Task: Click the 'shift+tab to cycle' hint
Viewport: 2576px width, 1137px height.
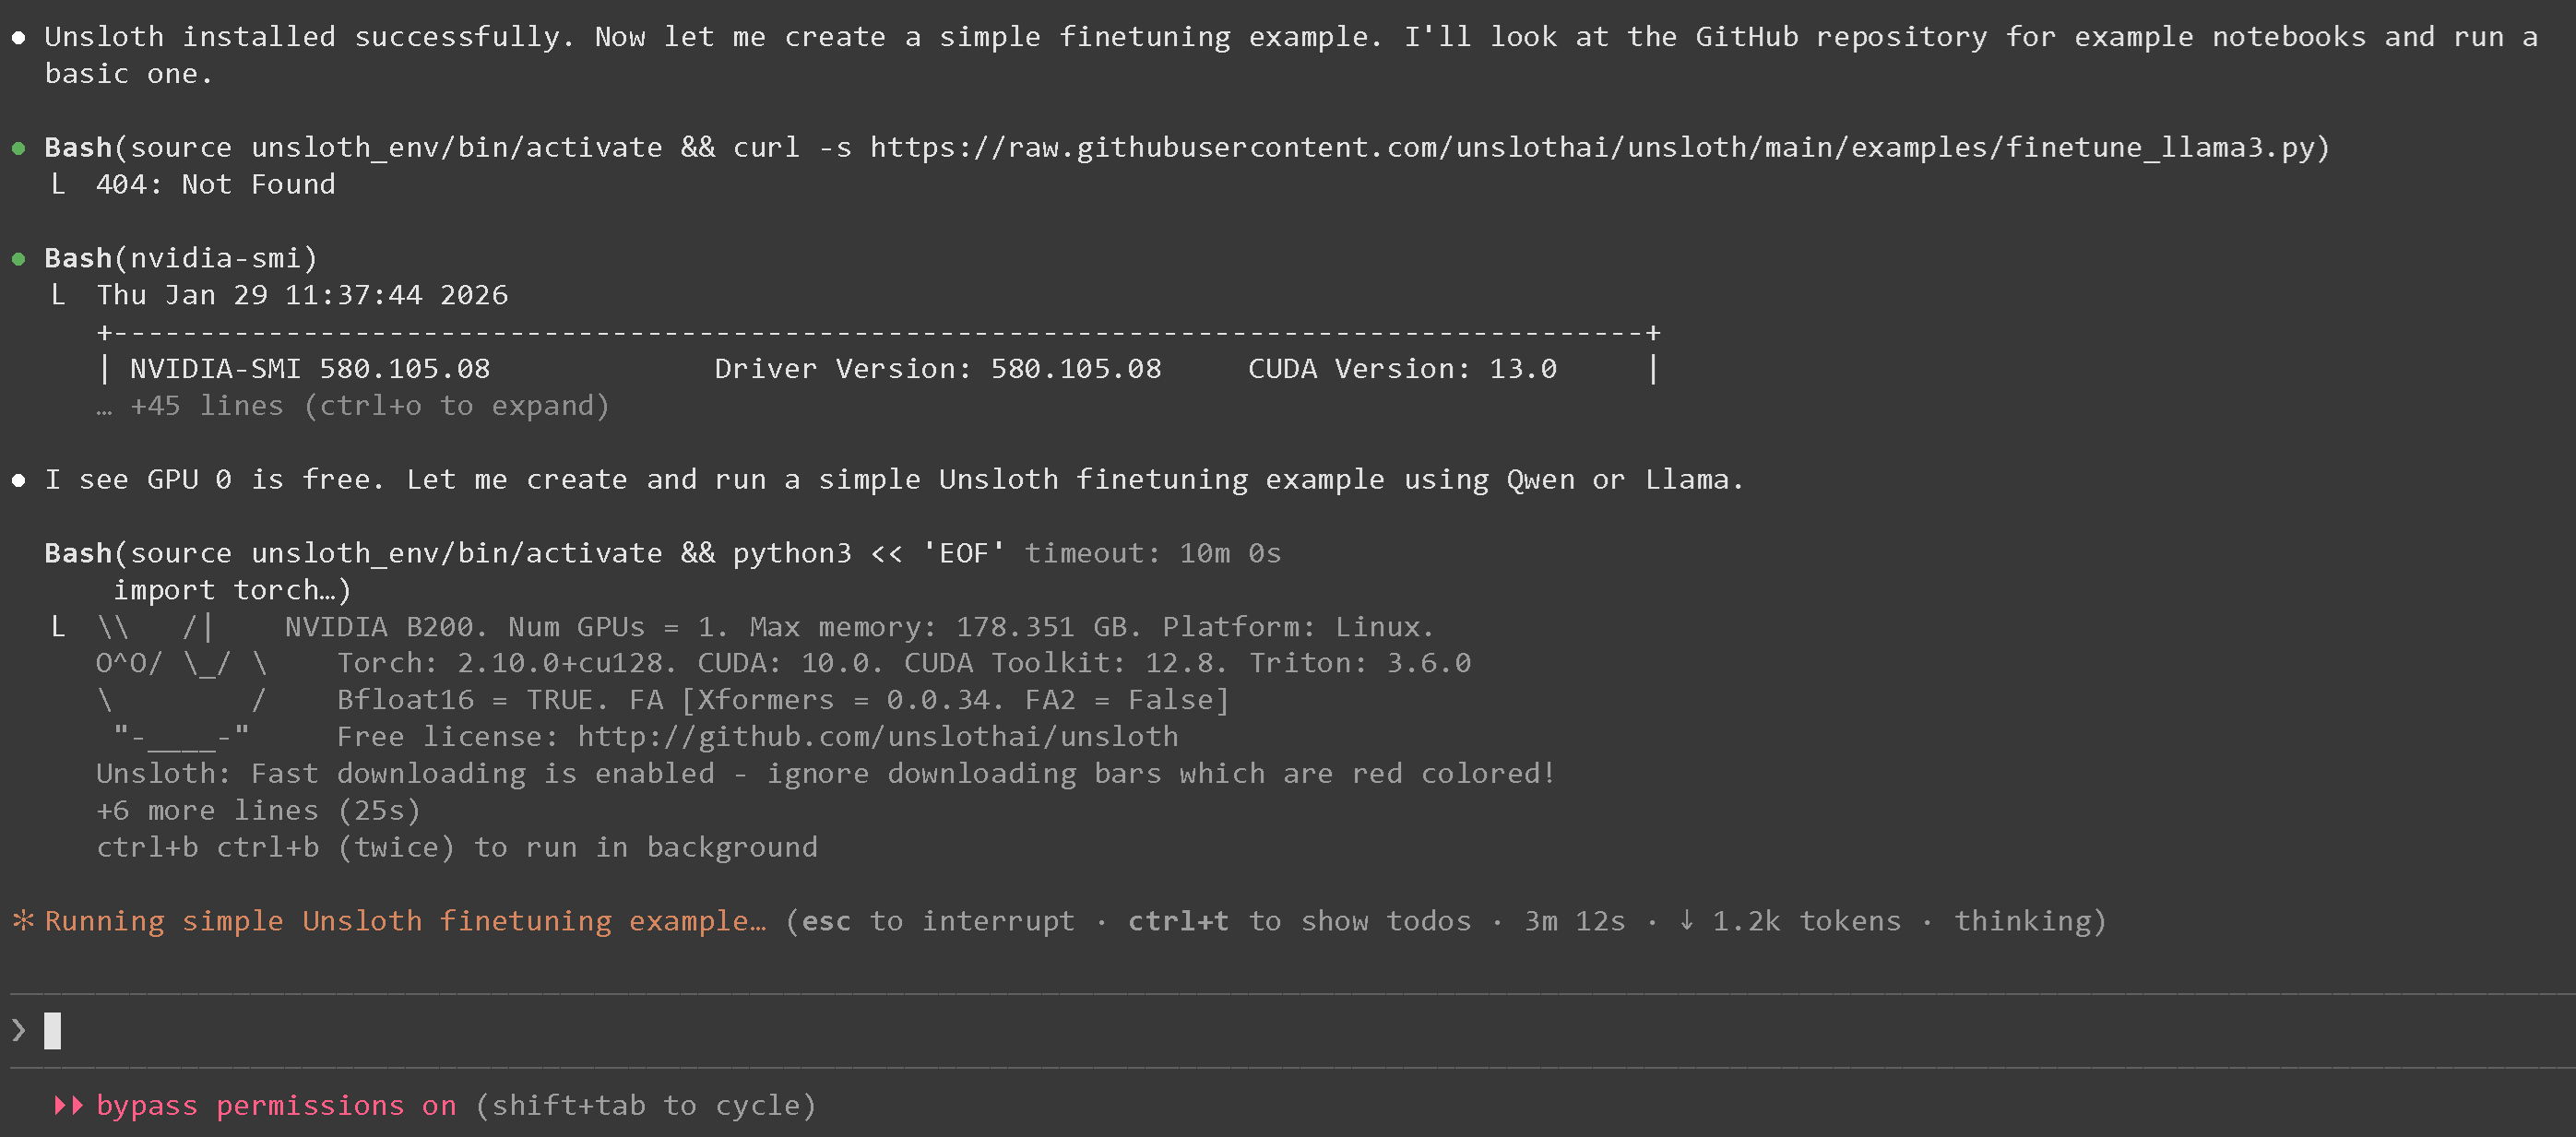Action: (645, 1105)
